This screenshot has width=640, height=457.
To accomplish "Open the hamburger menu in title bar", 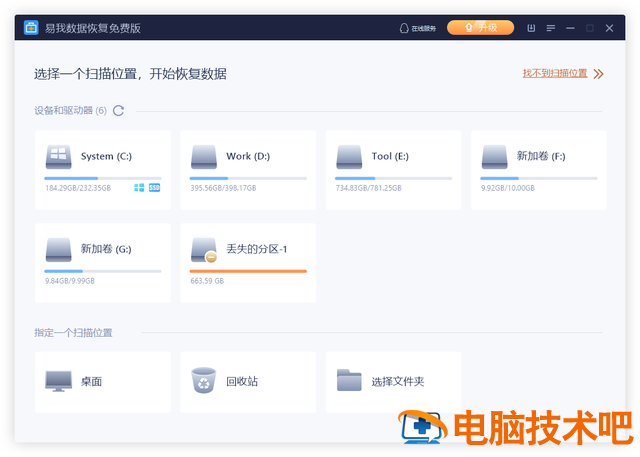I will tap(551, 28).
